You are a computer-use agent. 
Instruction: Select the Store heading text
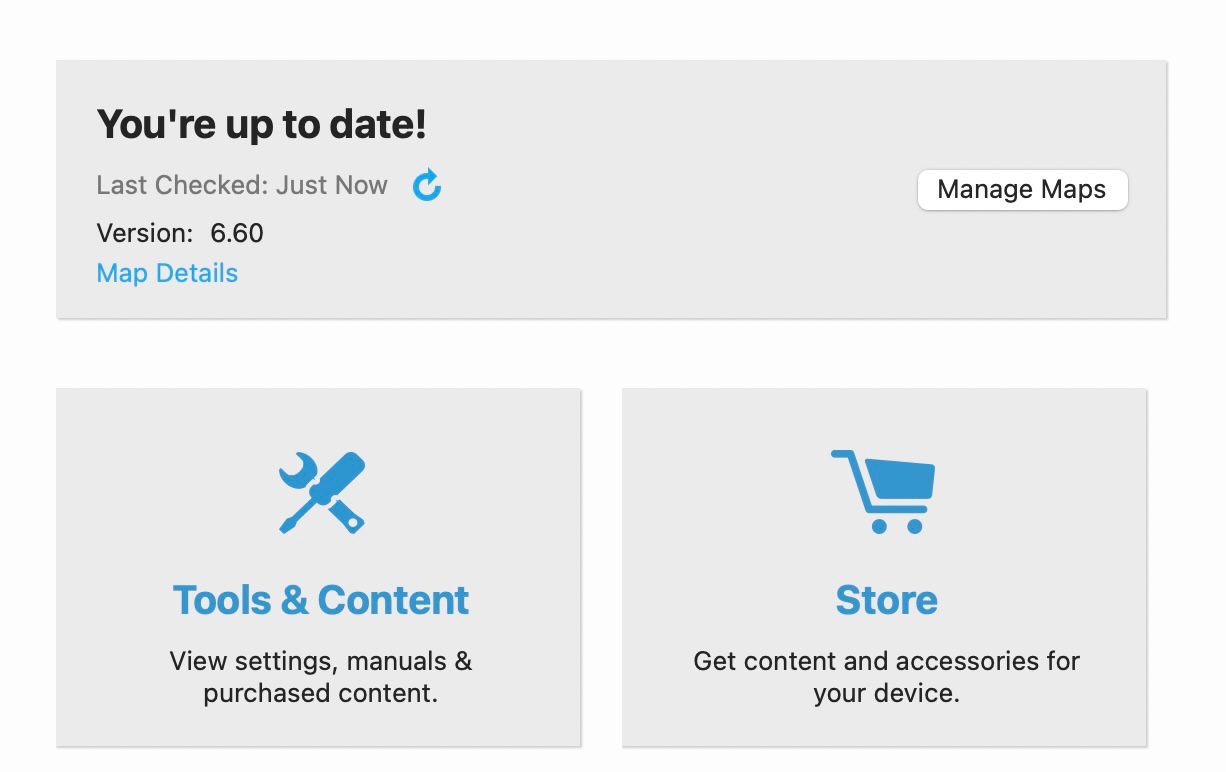[x=886, y=600]
